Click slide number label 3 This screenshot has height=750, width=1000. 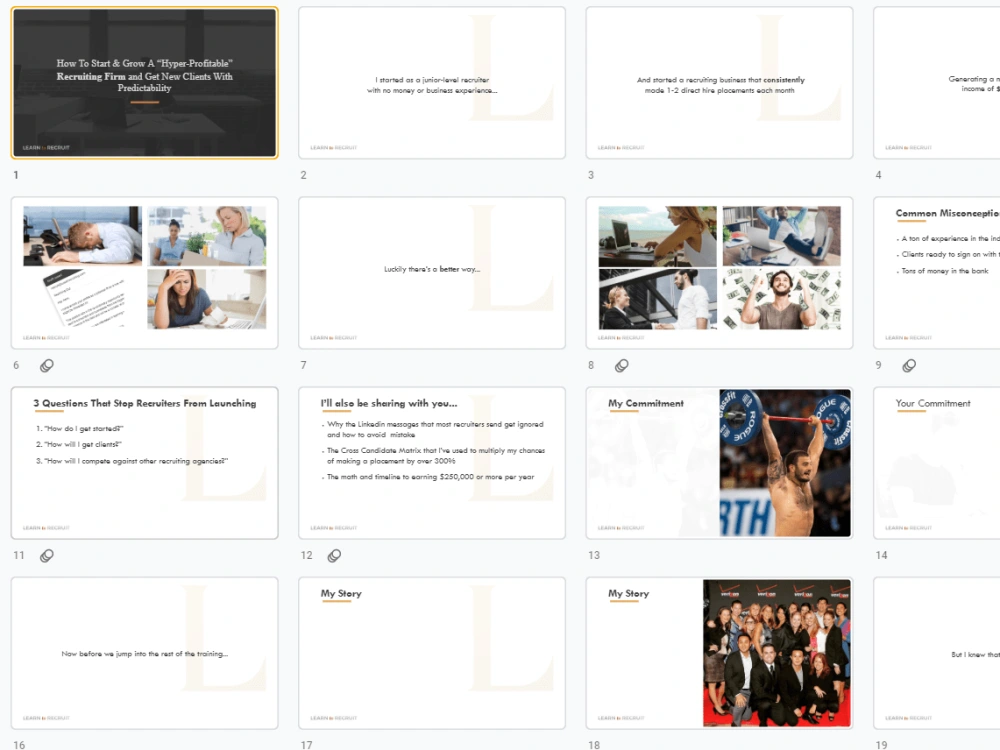(x=591, y=175)
